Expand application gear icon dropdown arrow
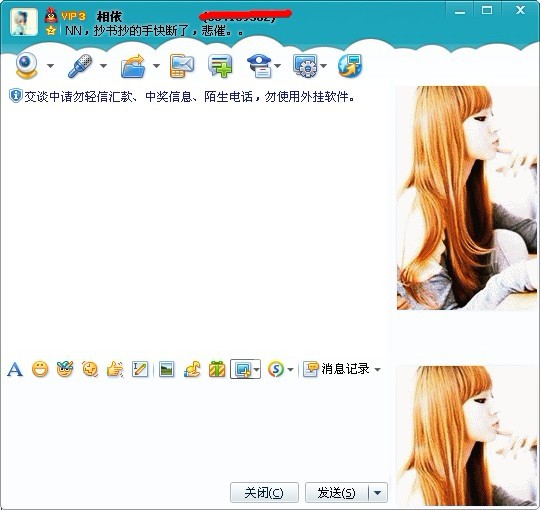Viewport: 540px width, 510px height. click(323, 65)
